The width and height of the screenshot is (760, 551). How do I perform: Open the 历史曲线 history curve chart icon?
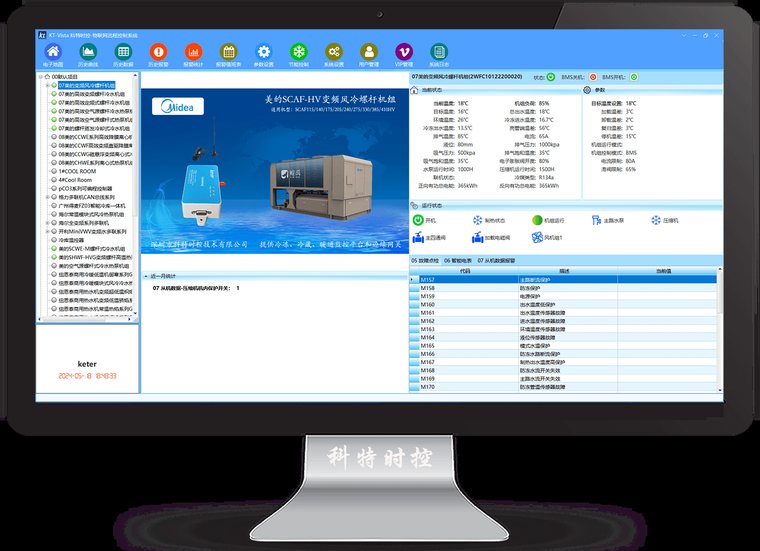tap(88, 51)
